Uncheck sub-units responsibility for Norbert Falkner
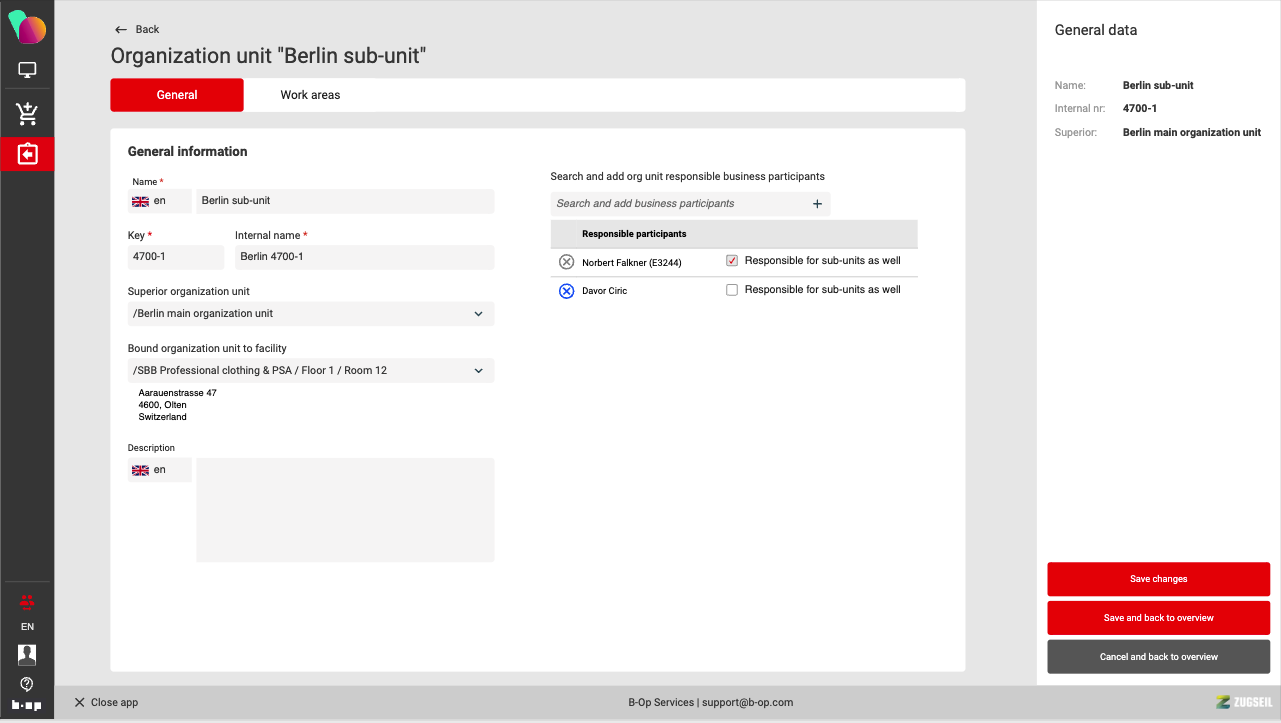The image size is (1281, 723). 732,261
